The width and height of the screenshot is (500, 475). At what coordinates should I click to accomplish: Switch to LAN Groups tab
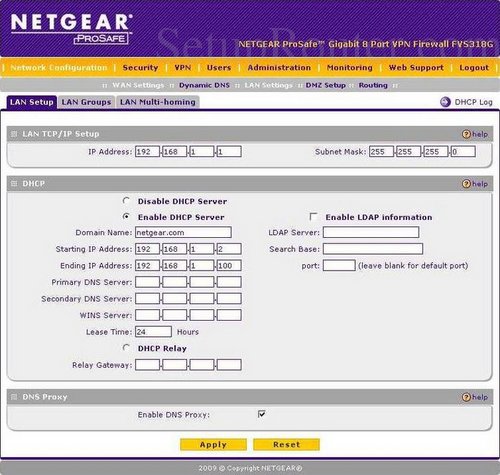click(x=86, y=102)
